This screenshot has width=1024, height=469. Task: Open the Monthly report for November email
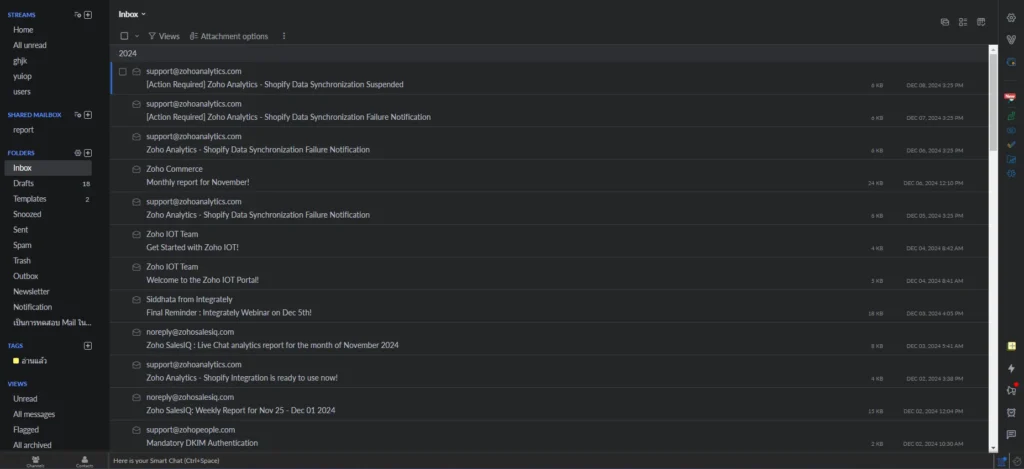[549, 176]
